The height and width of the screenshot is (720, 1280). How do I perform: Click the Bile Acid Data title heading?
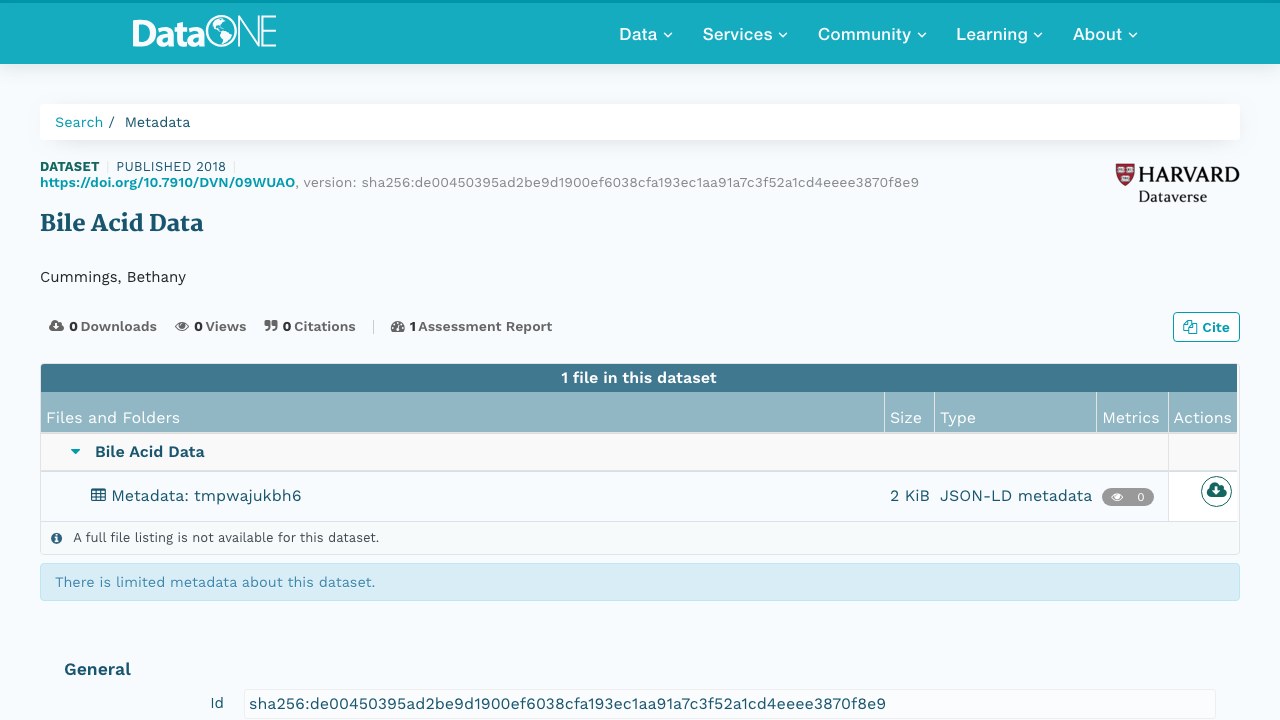[121, 223]
